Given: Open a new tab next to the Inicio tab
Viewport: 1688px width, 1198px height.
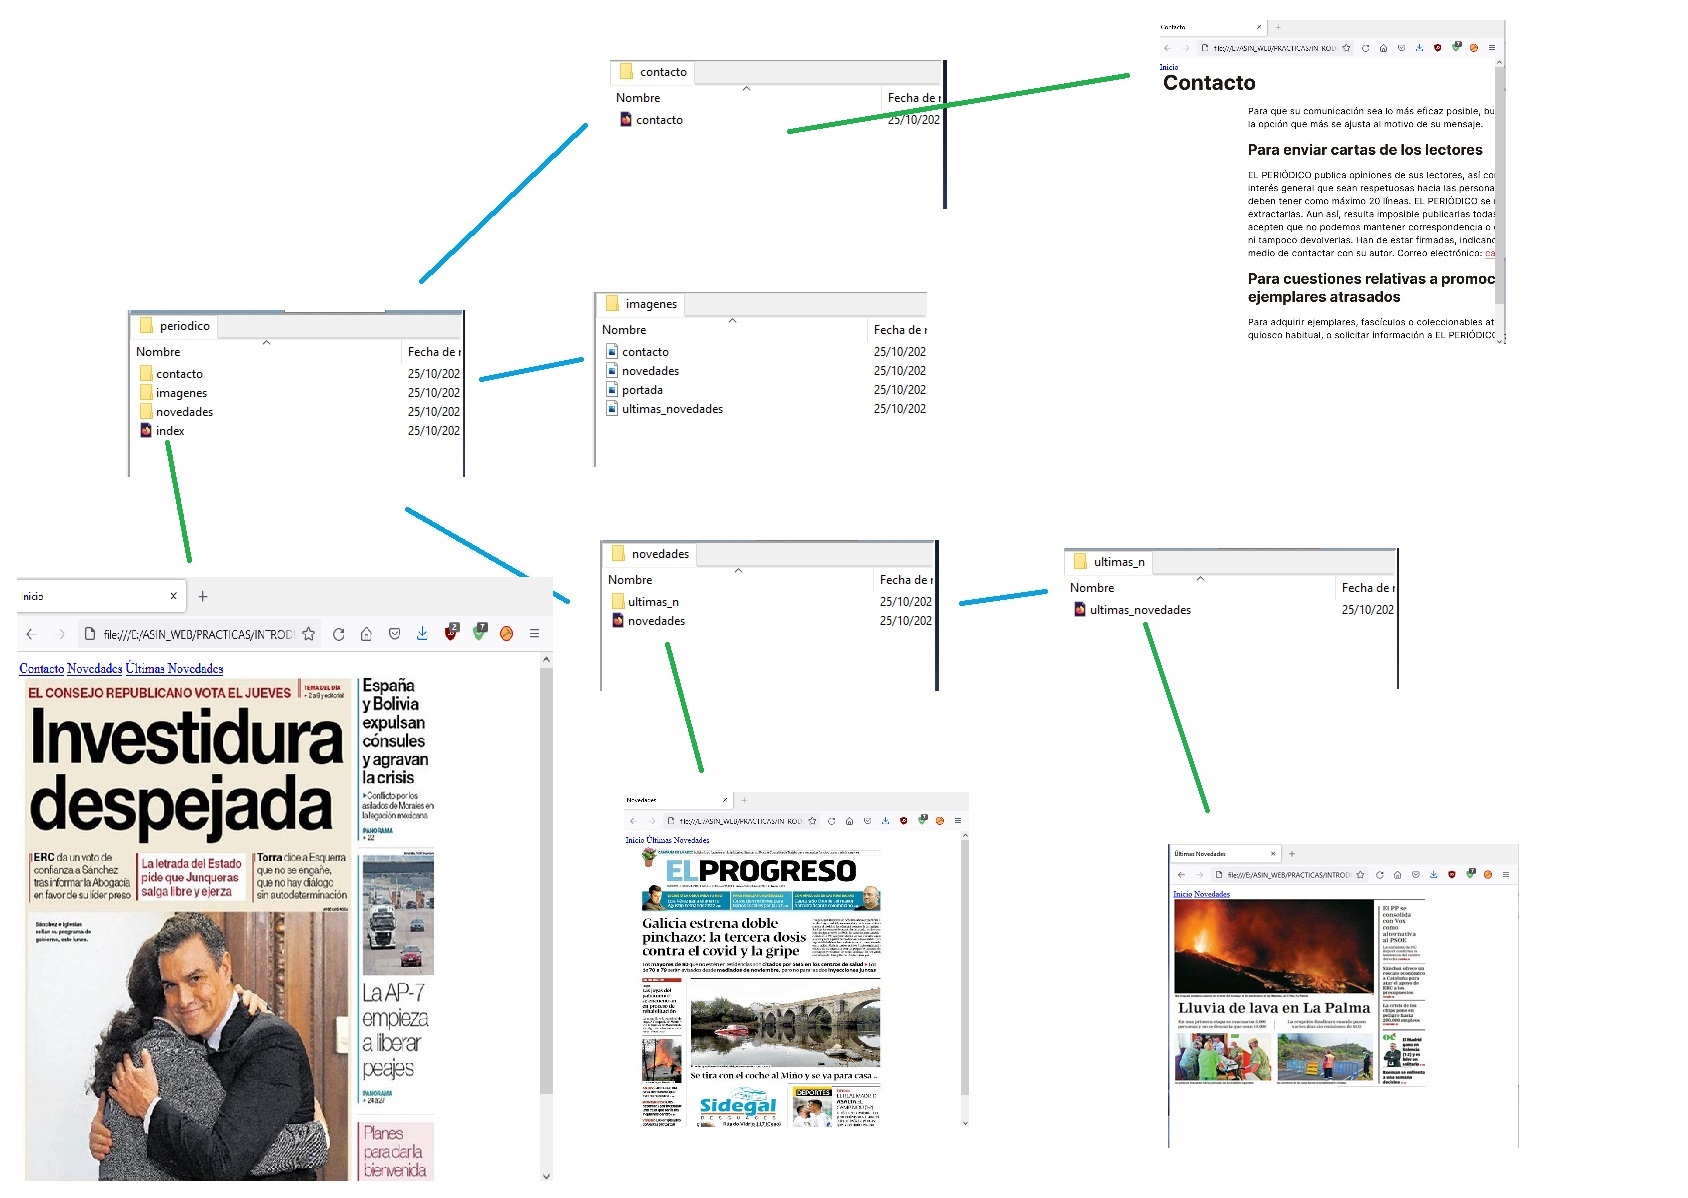Looking at the screenshot, I should (203, 596).
